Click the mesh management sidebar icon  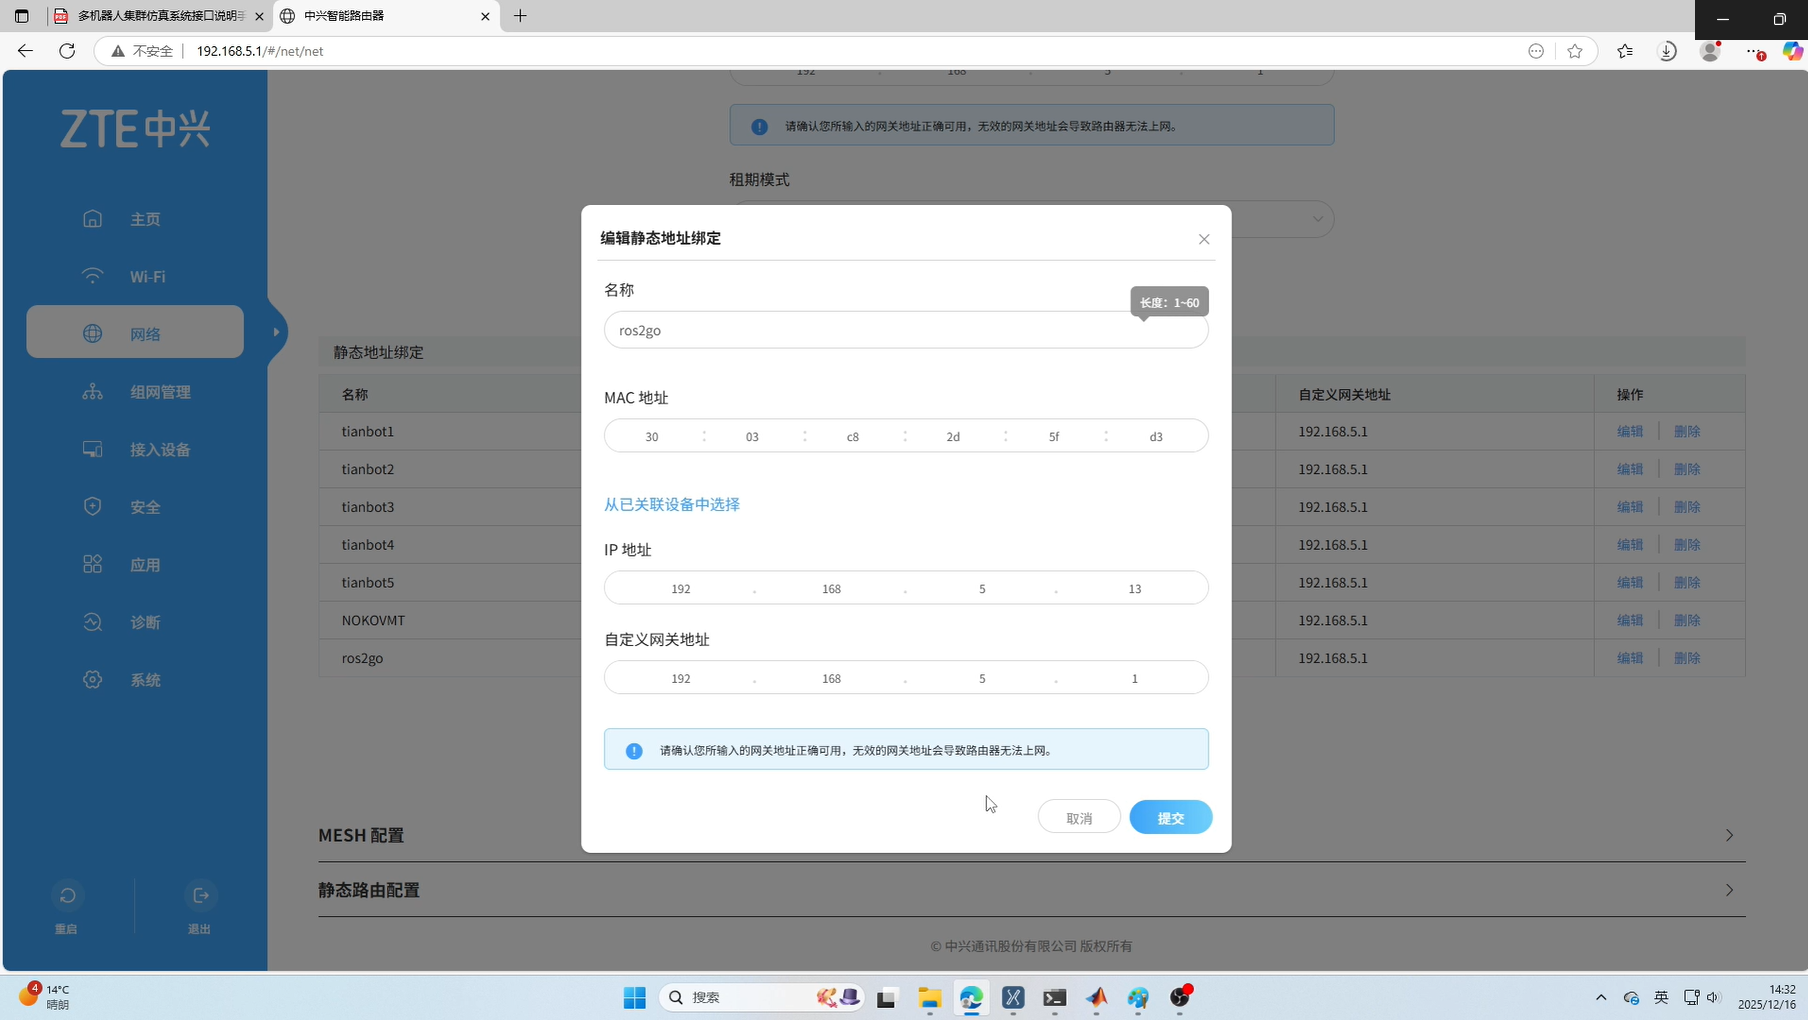tap(93, 392)
